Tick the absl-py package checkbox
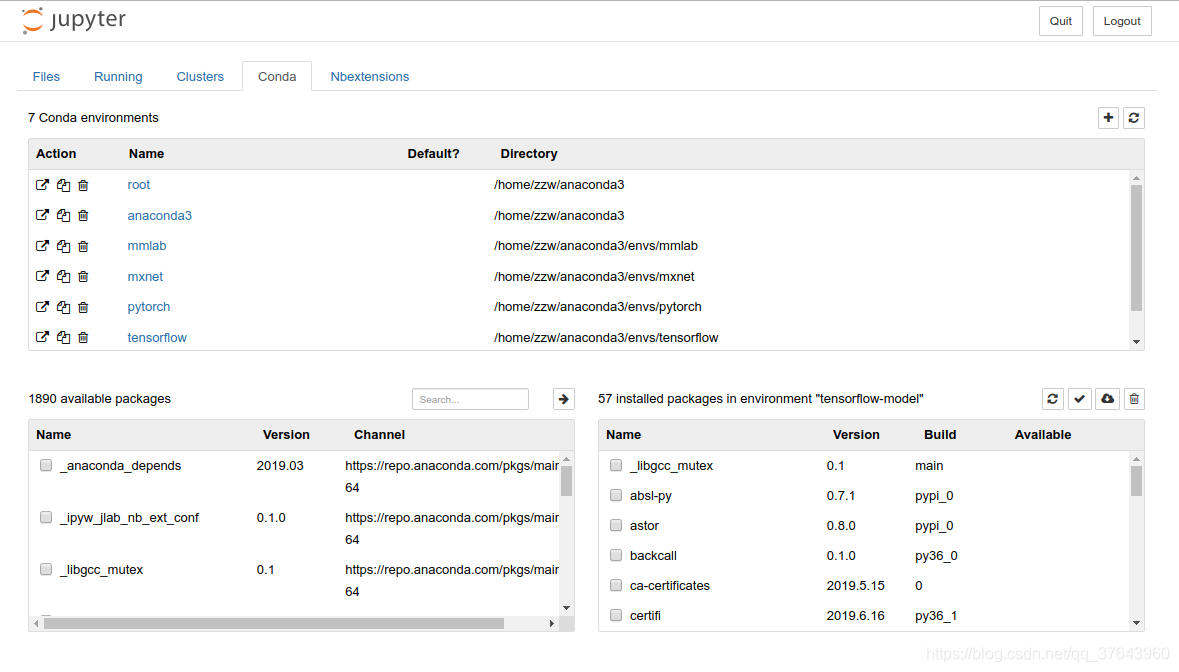This screenshot has height=672, width=1179. tap(617, 495)
